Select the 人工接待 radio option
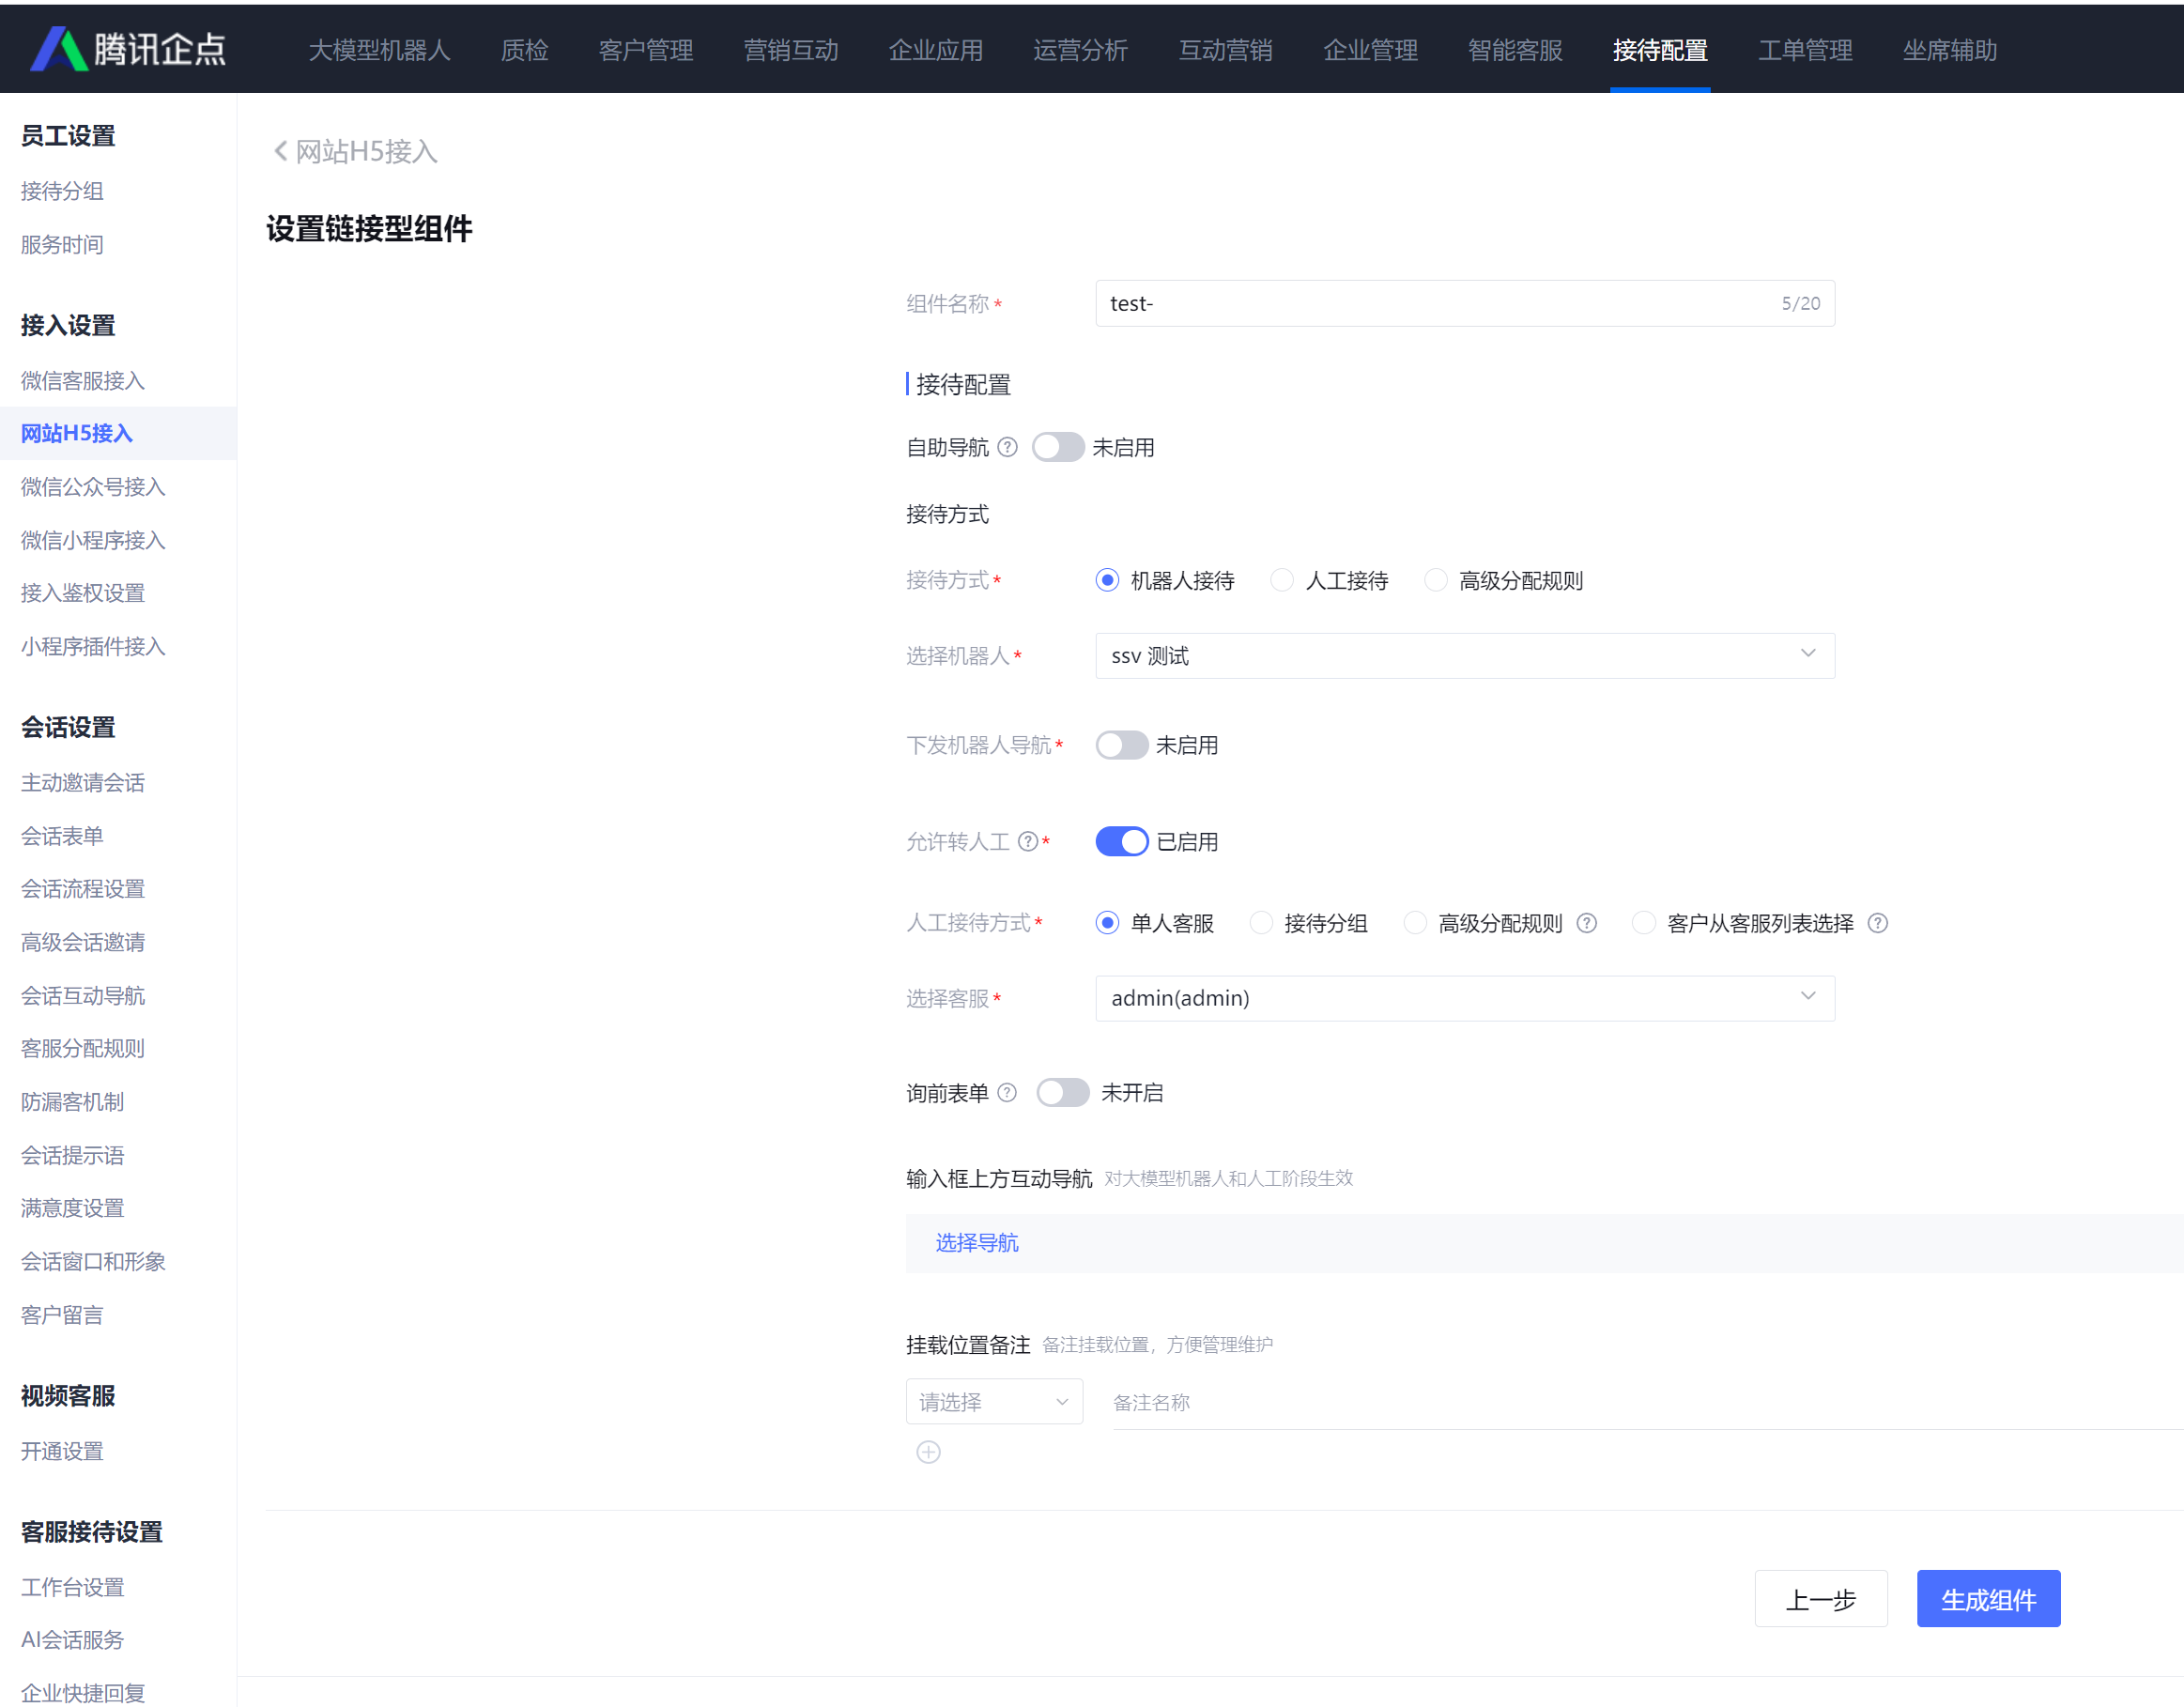The image size is (2184, 1707). pyautogui.click(x=1282, y=581)
